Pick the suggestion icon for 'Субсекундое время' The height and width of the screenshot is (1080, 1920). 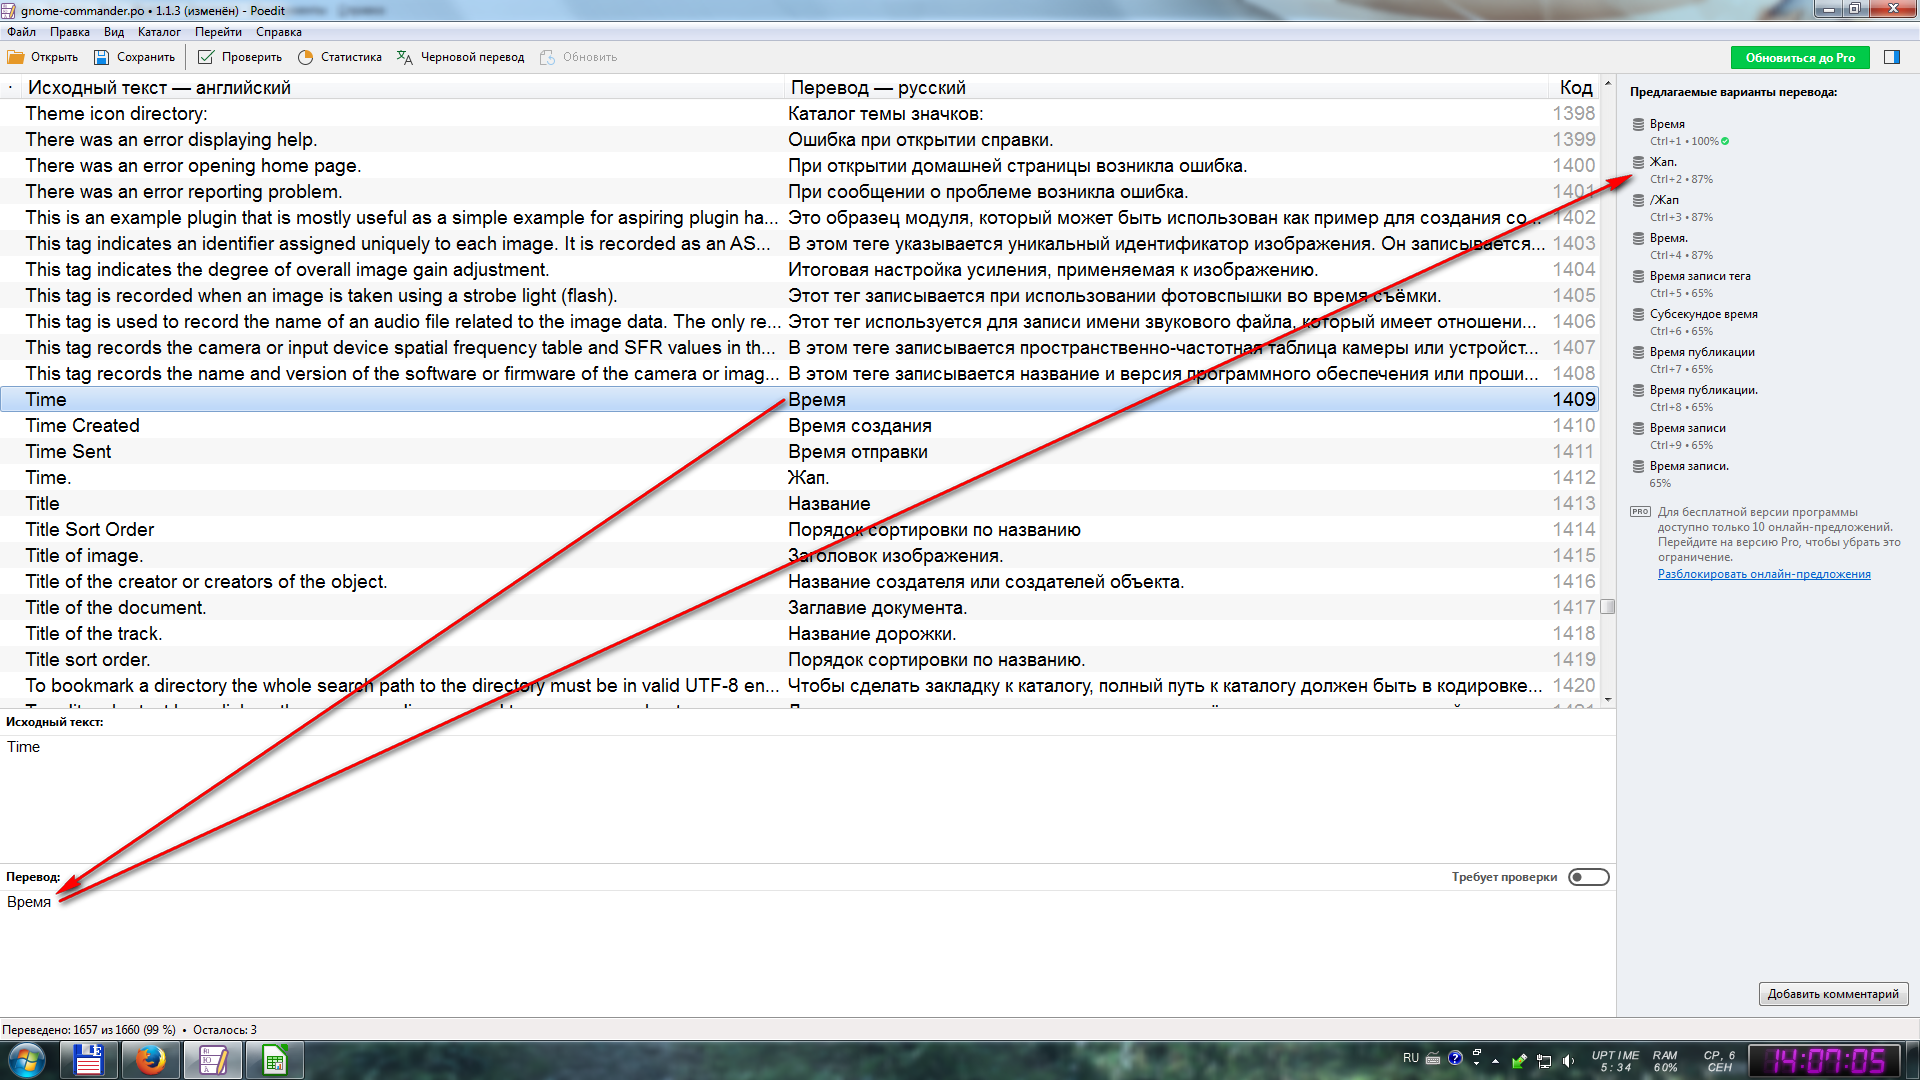click(1638, 314)
